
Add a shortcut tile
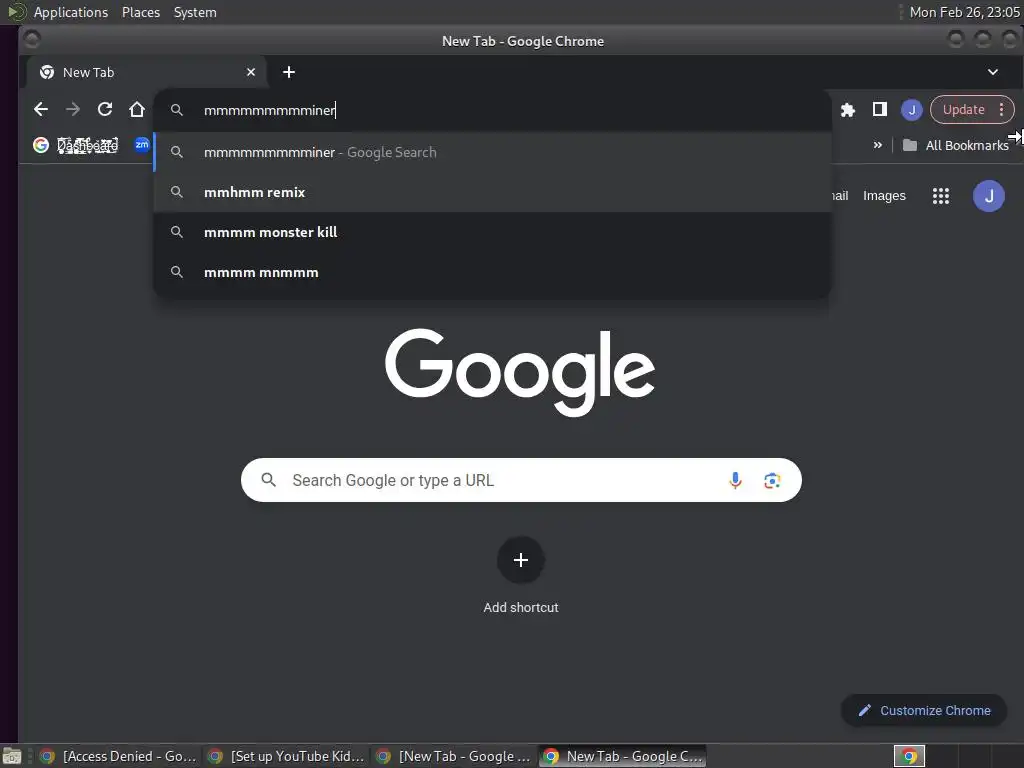tap(520, 575)
